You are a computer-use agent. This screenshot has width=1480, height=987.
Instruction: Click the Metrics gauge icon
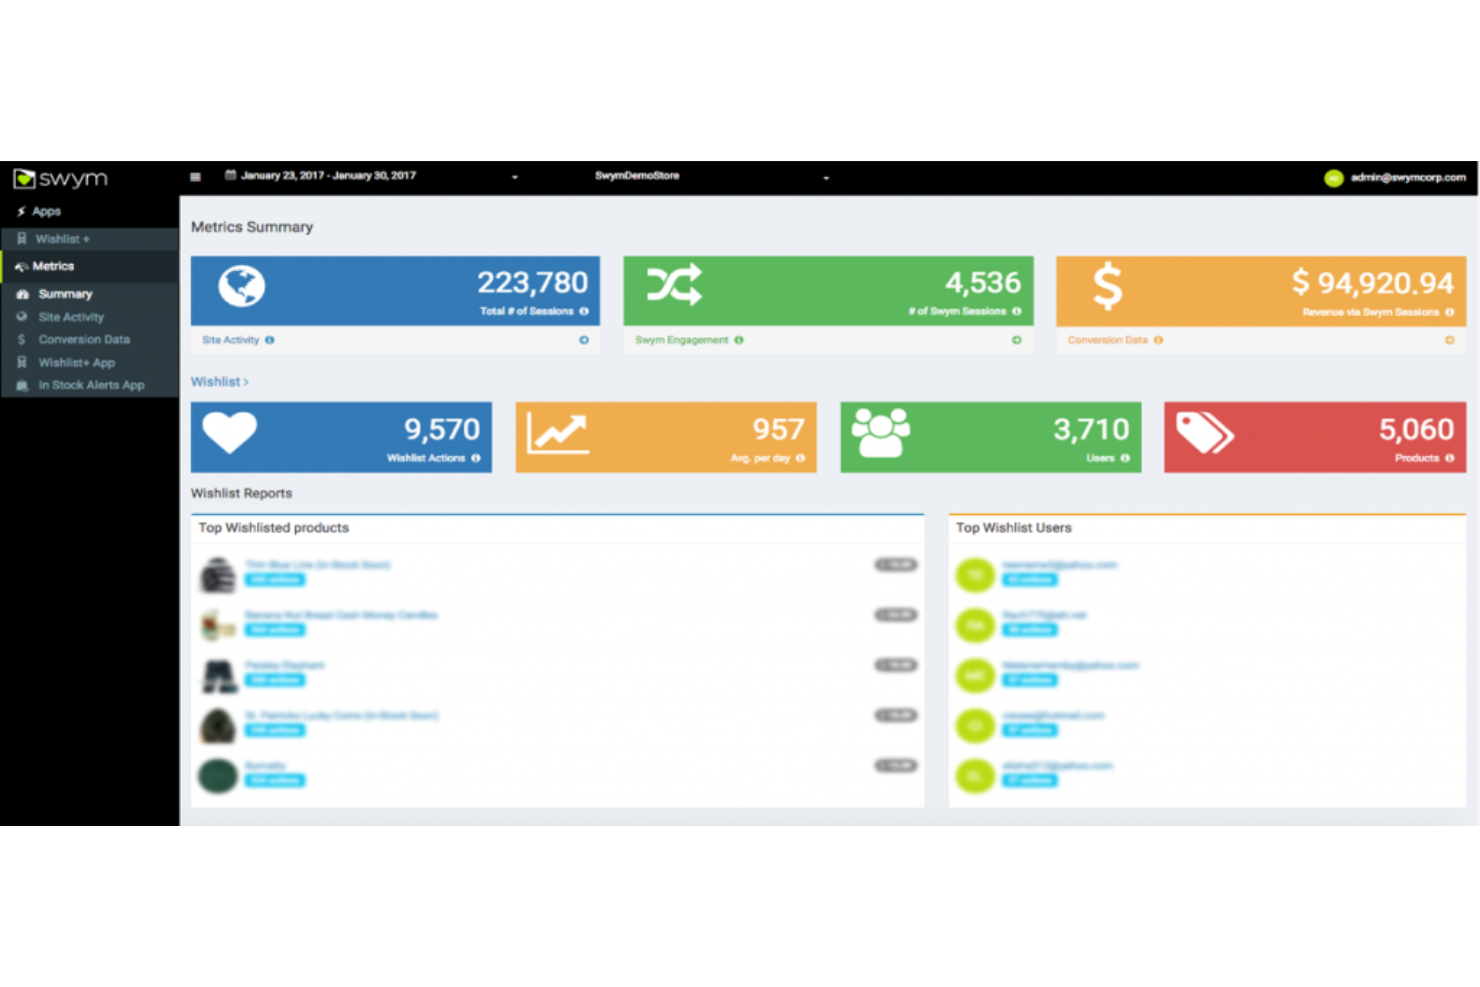[x=21, y=266]
